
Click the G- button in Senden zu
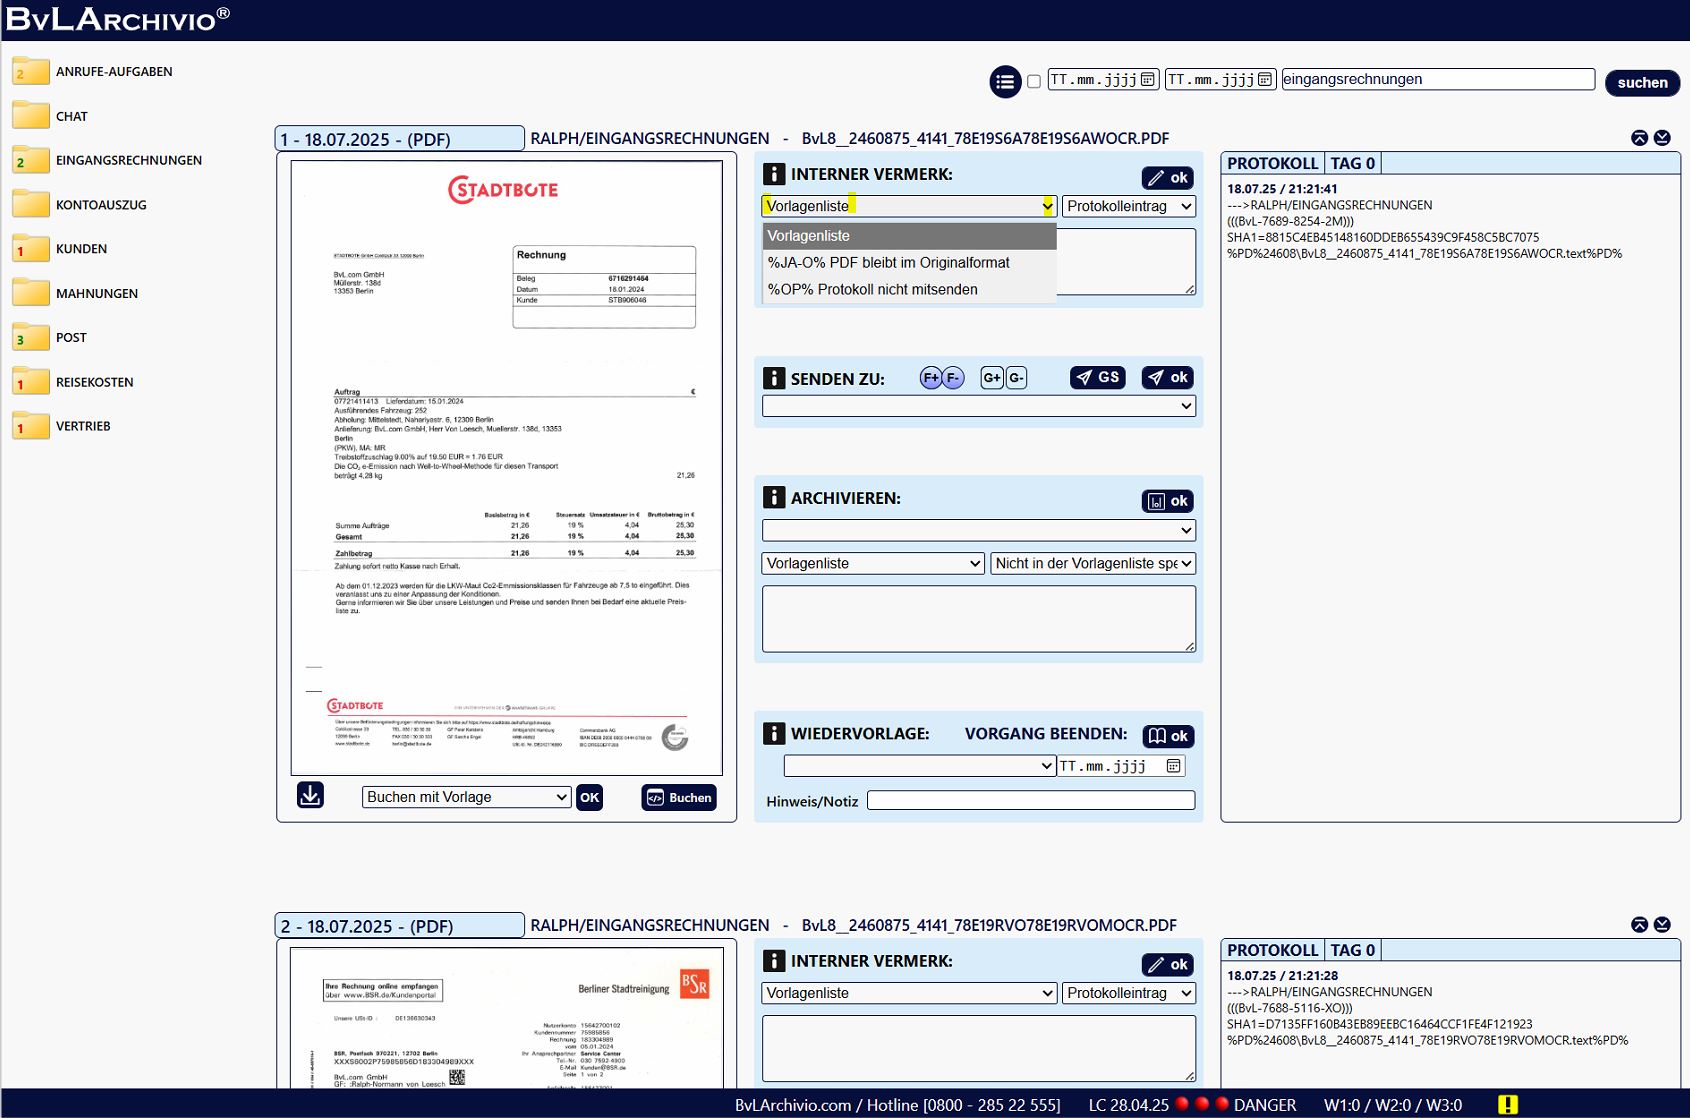coord(1016,378)
